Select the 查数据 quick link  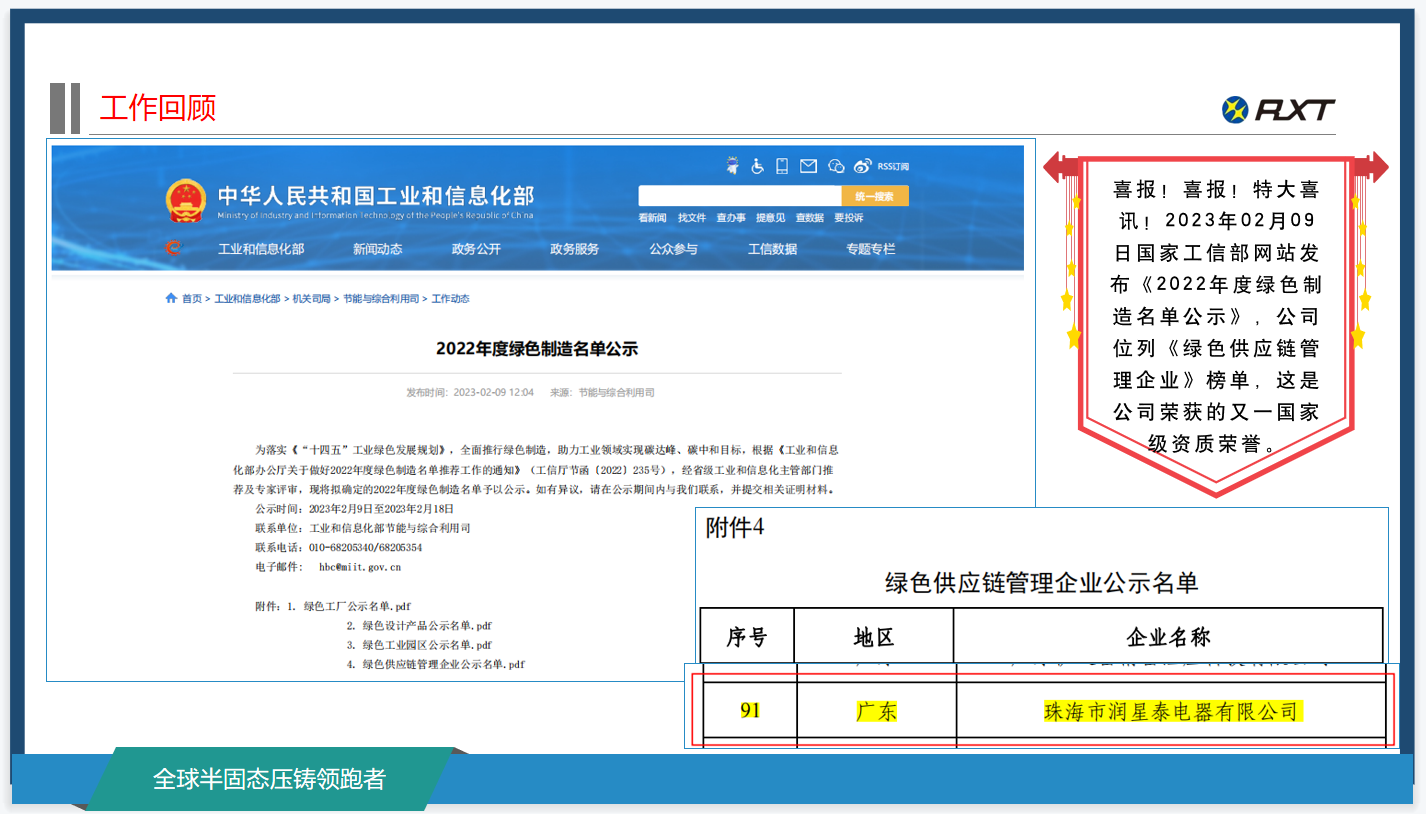[809, 218]
